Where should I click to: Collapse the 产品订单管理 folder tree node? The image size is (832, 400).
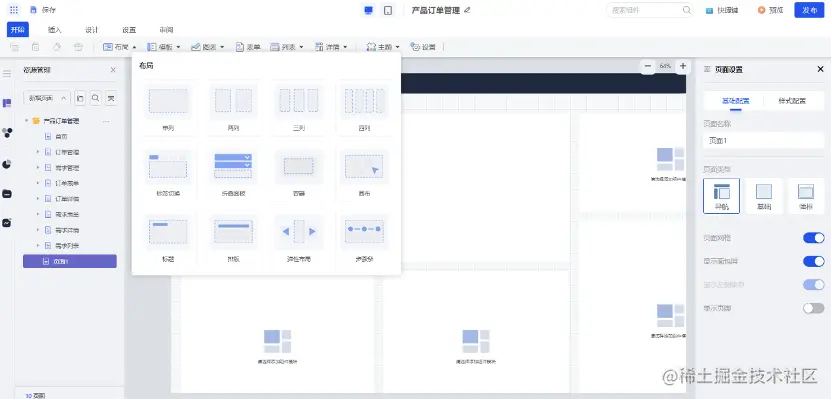tap(27, 121)
